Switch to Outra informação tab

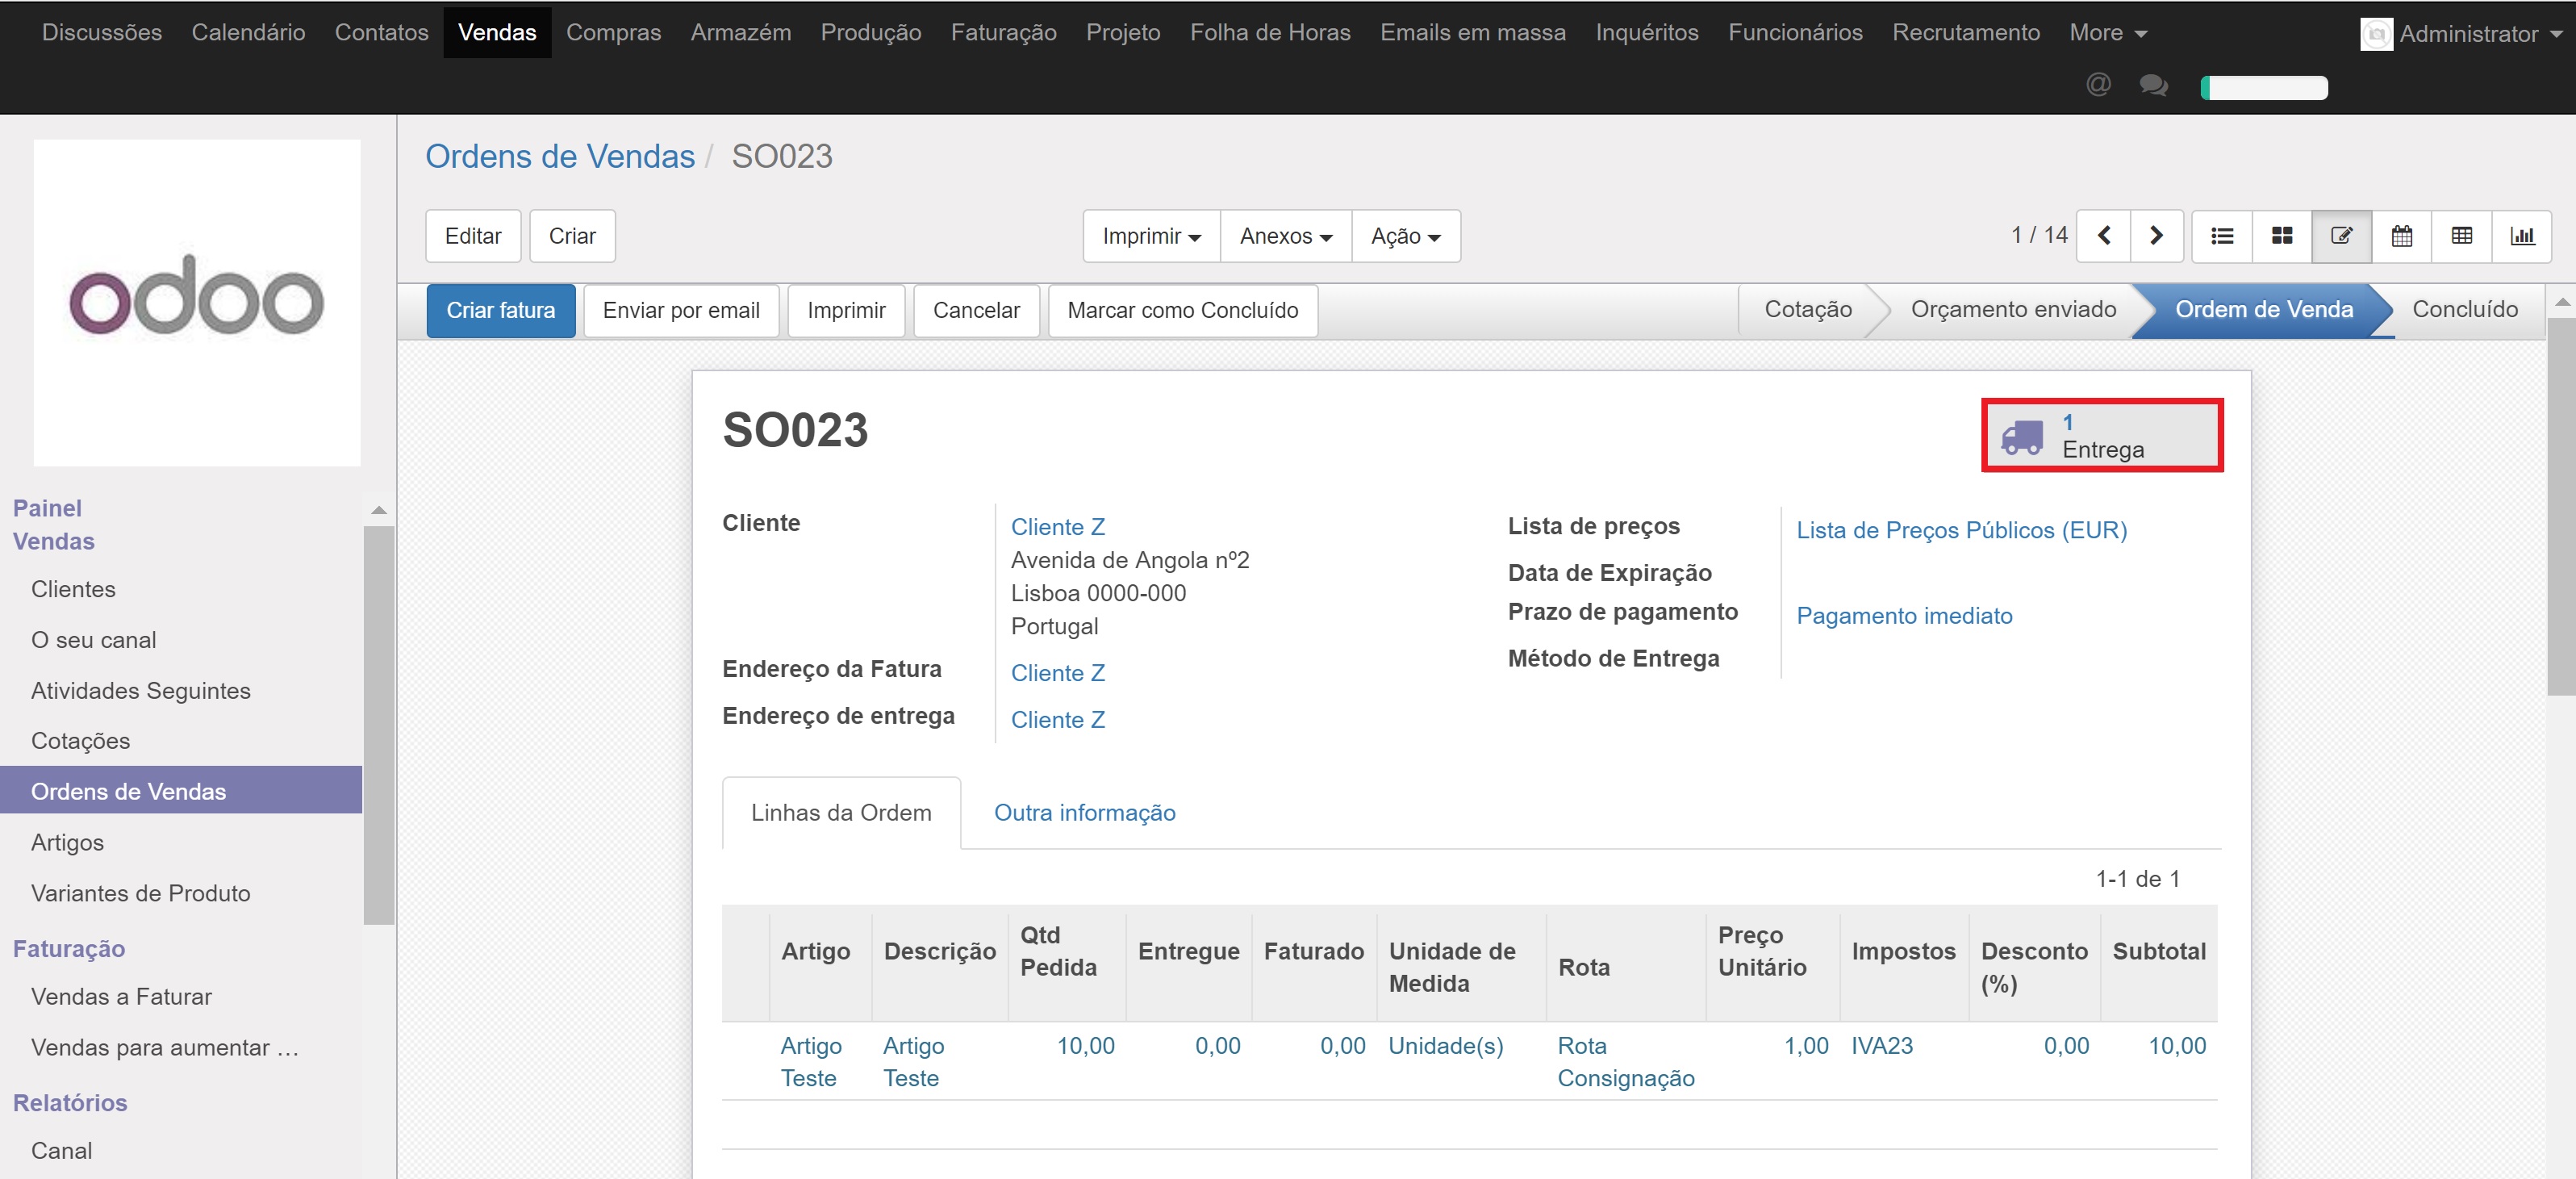tap(1084, 813)
